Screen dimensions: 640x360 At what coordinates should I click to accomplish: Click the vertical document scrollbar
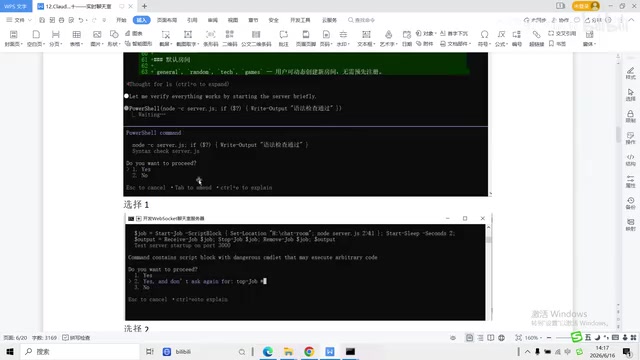pos(618,135)
